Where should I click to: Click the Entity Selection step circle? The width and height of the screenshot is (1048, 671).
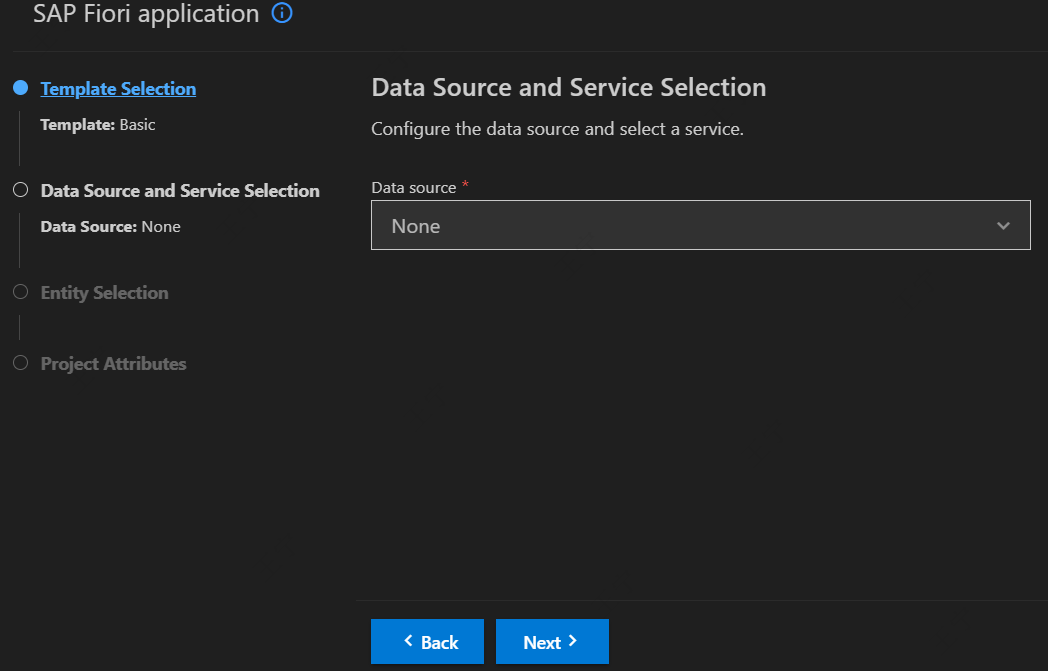point(20,292)
